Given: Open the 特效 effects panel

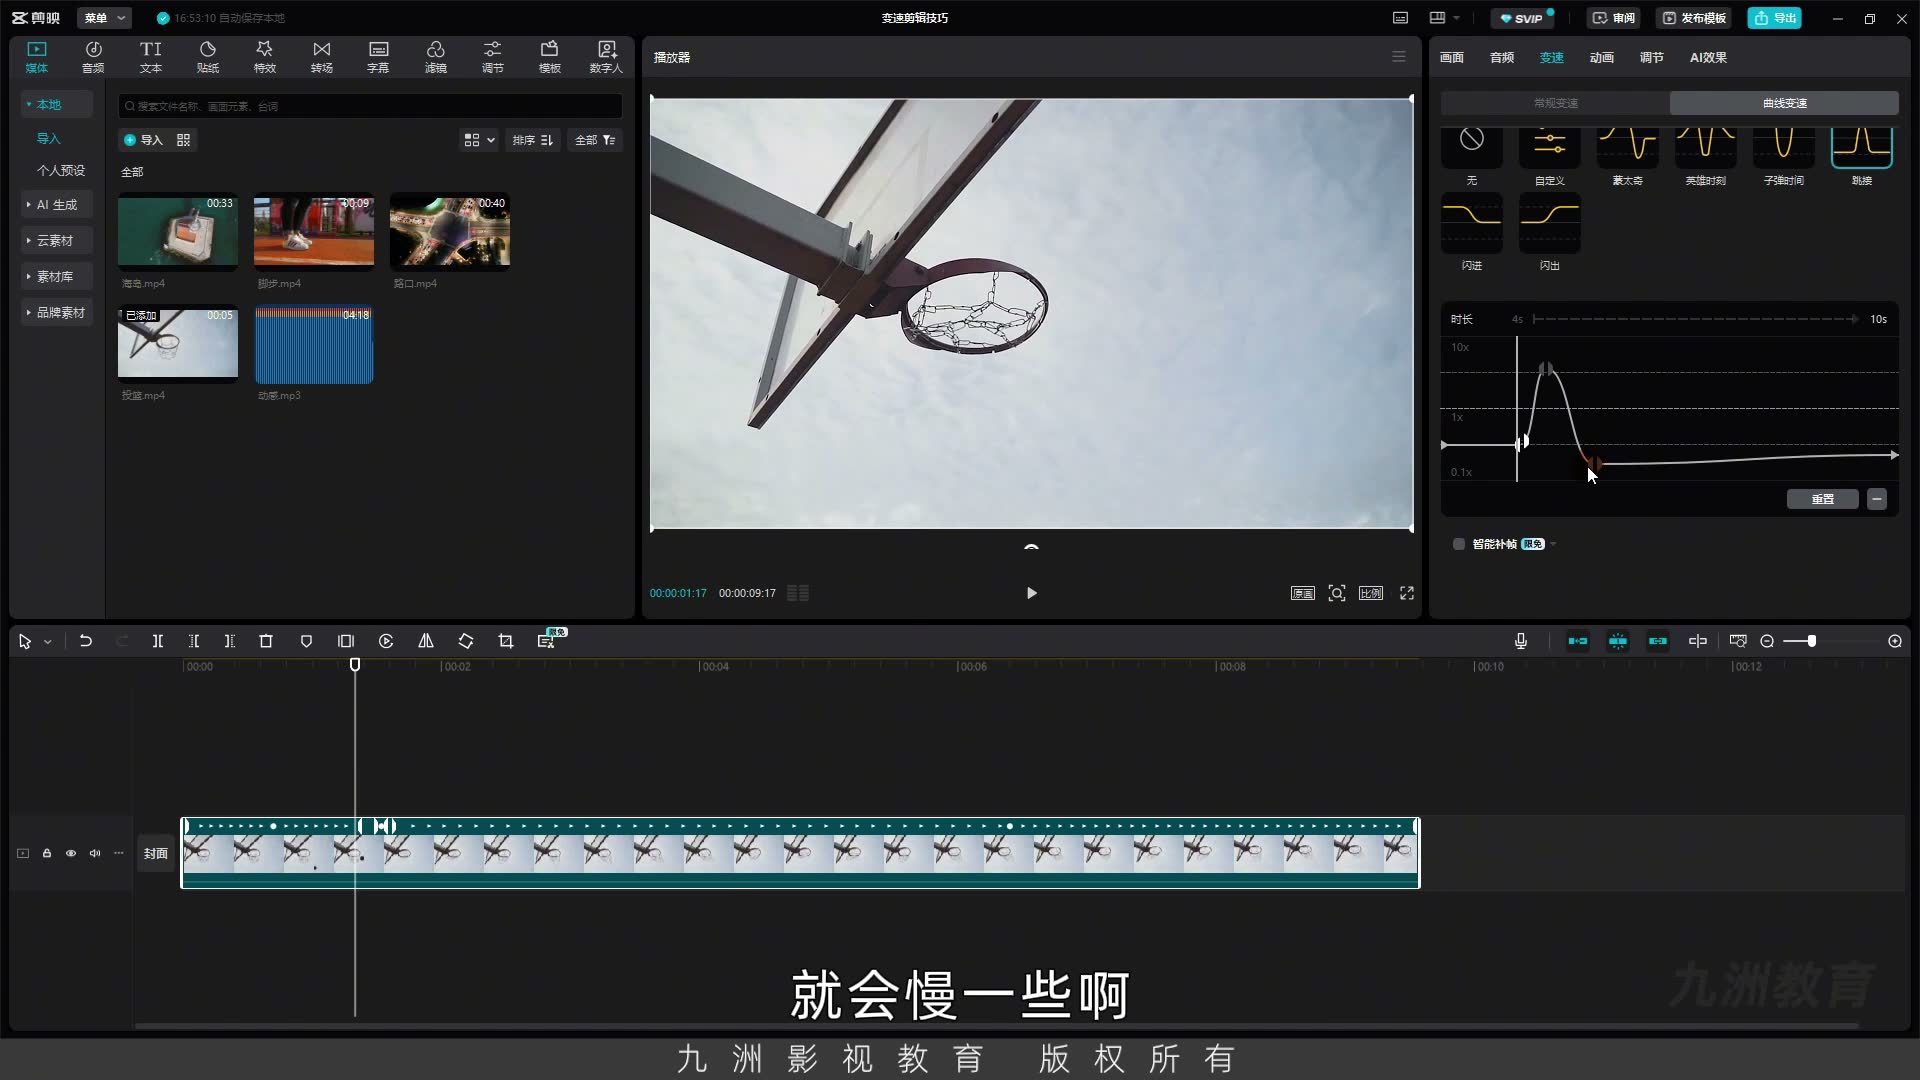Looking at the screenshot, I should (265, 57).
